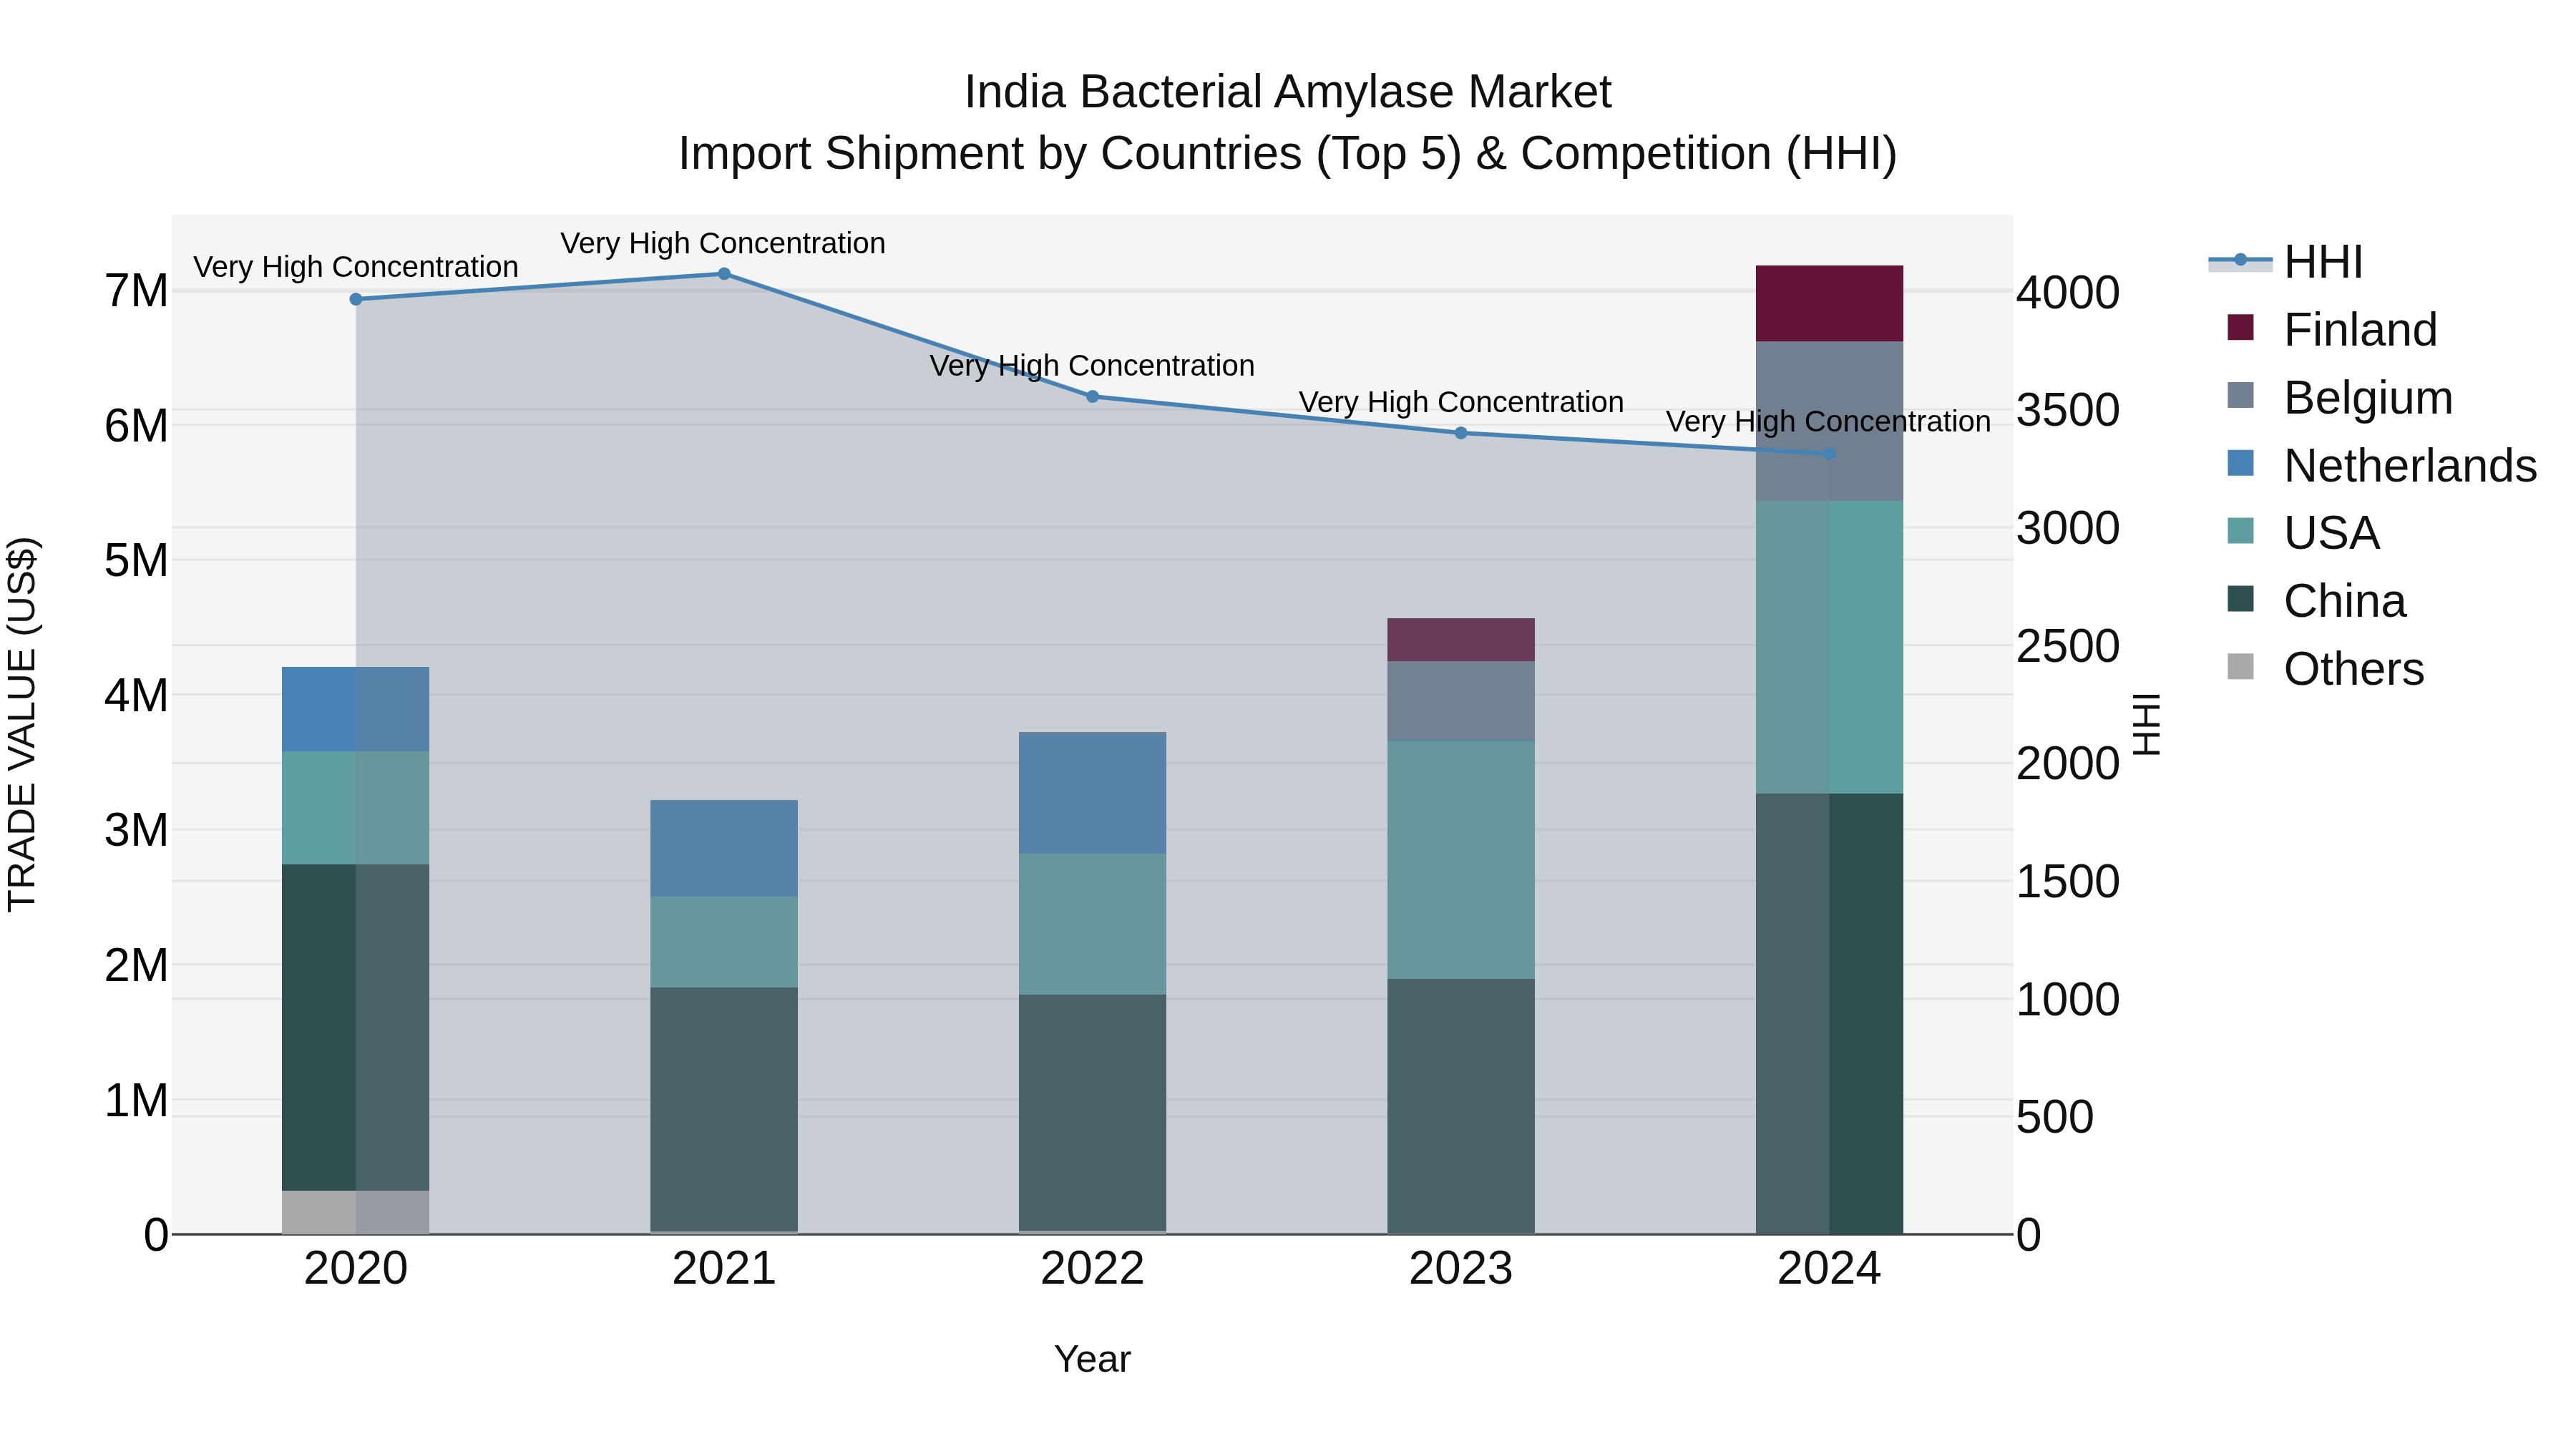Click the USA teal legend swatch
Viewport: 2576px width, 1449px height.
pos(2241,530)
